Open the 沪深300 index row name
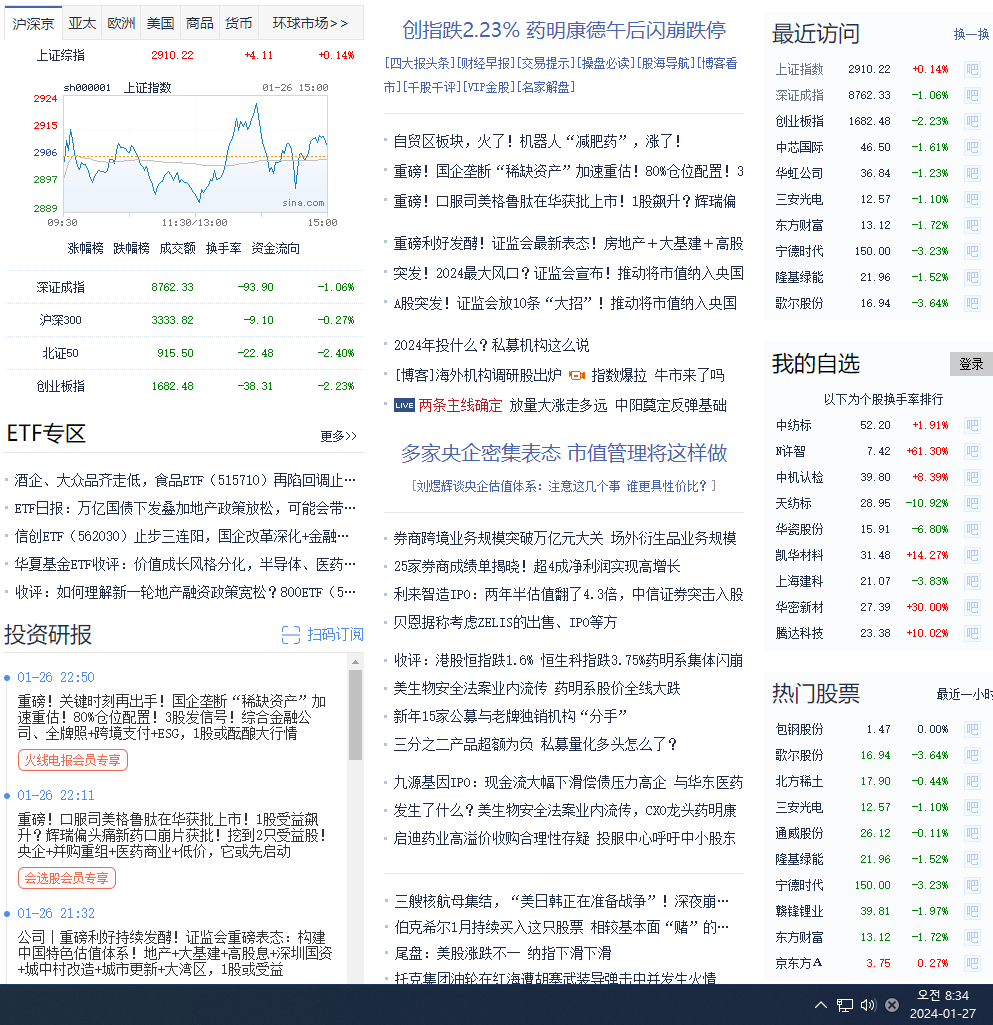 [x=61, y=320]
